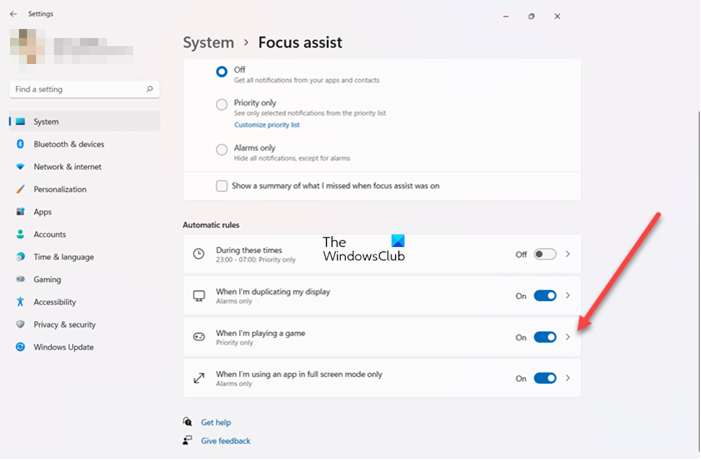Expand the full screen mode rule
701x460 pixels.
(x=568, y=379)
